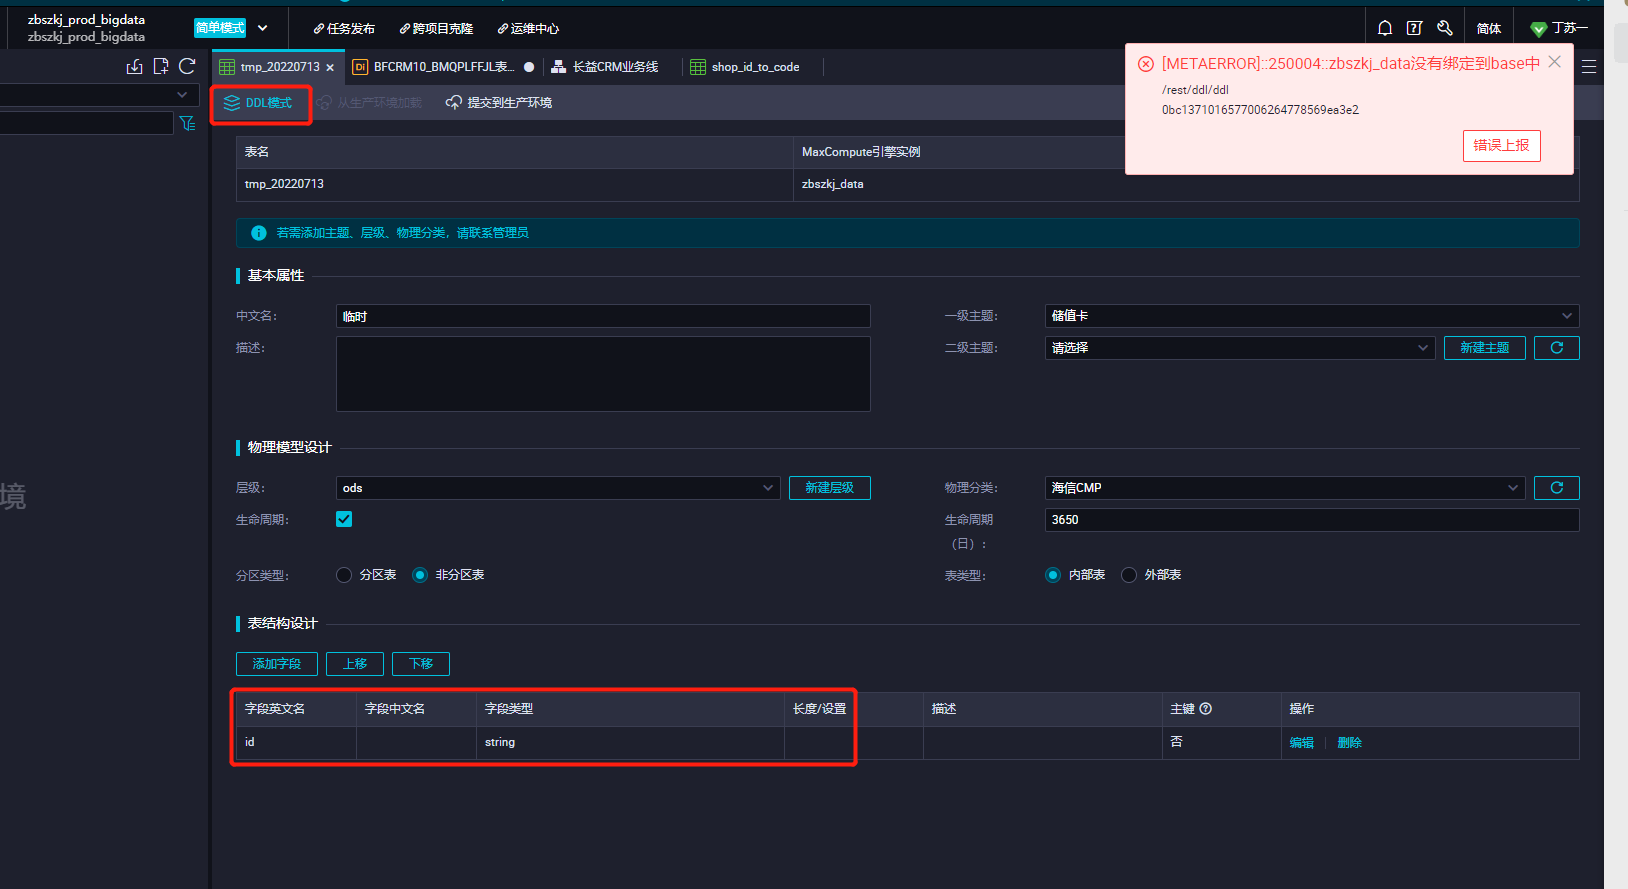
Task: Switch to BFCRM10_BMQPLFFJL tab
Action: coord(443,67)
